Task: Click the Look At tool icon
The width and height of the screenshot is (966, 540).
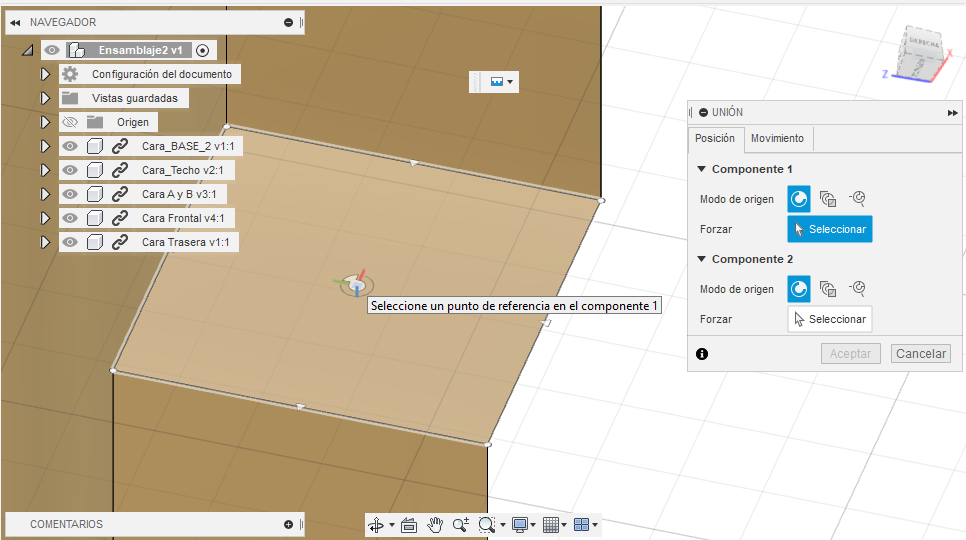Action: tap(408, 525)
